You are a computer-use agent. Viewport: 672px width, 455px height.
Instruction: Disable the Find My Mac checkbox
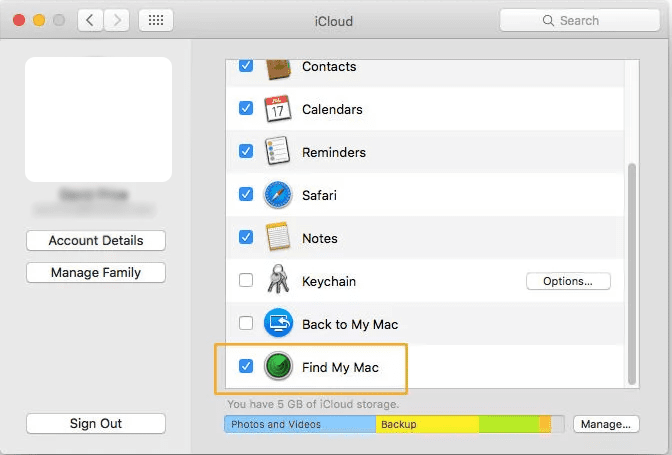pyautogui.click(x=246, y=367)
